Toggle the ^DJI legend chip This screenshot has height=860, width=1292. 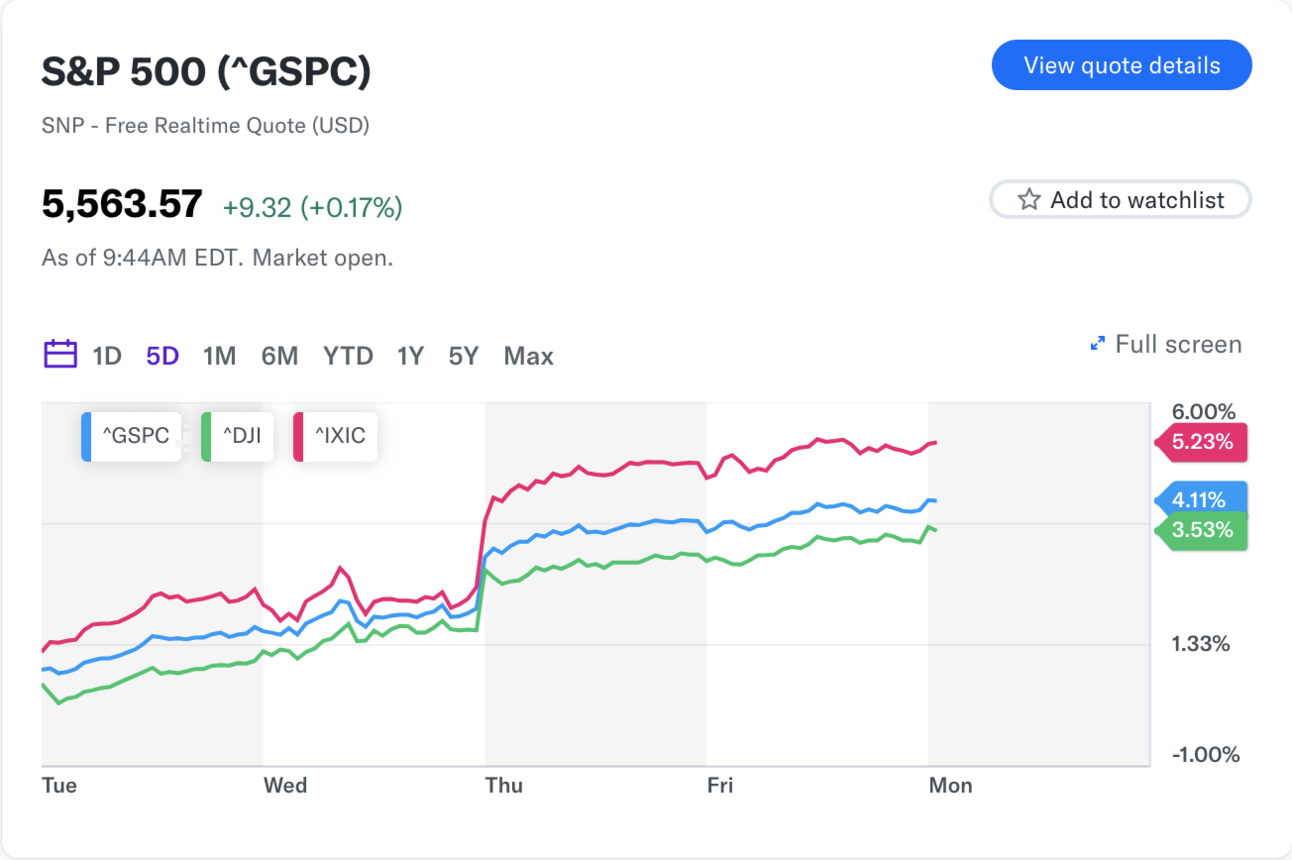pyautogui.click(x=238, y=436)
